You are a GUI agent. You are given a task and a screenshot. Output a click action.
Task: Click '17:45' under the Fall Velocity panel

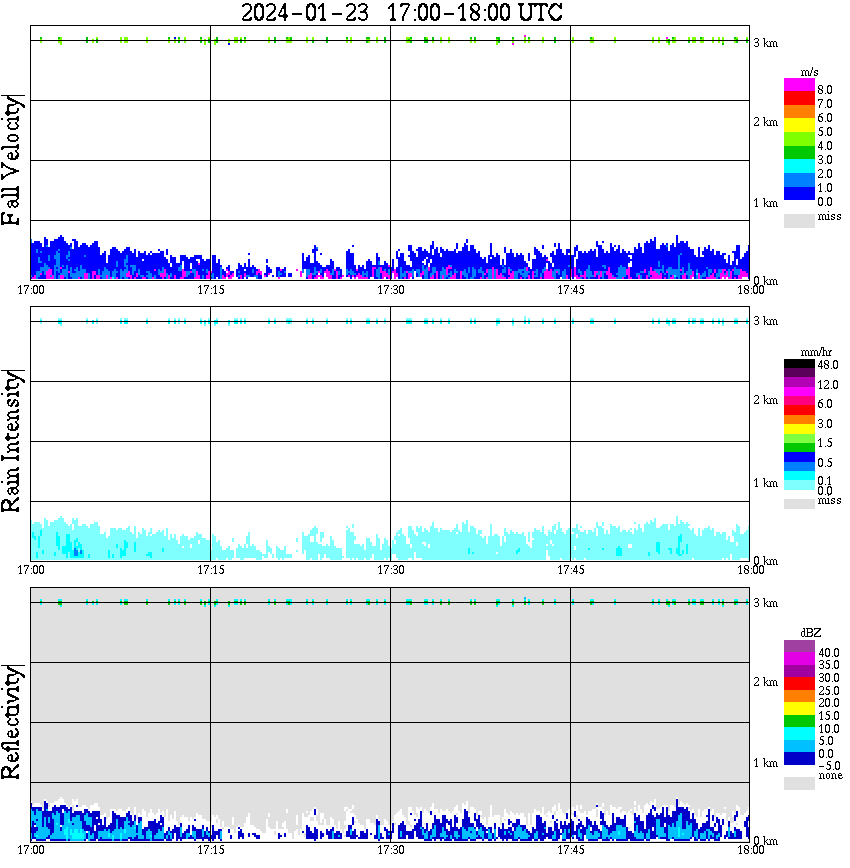click(x=571, y=290)
